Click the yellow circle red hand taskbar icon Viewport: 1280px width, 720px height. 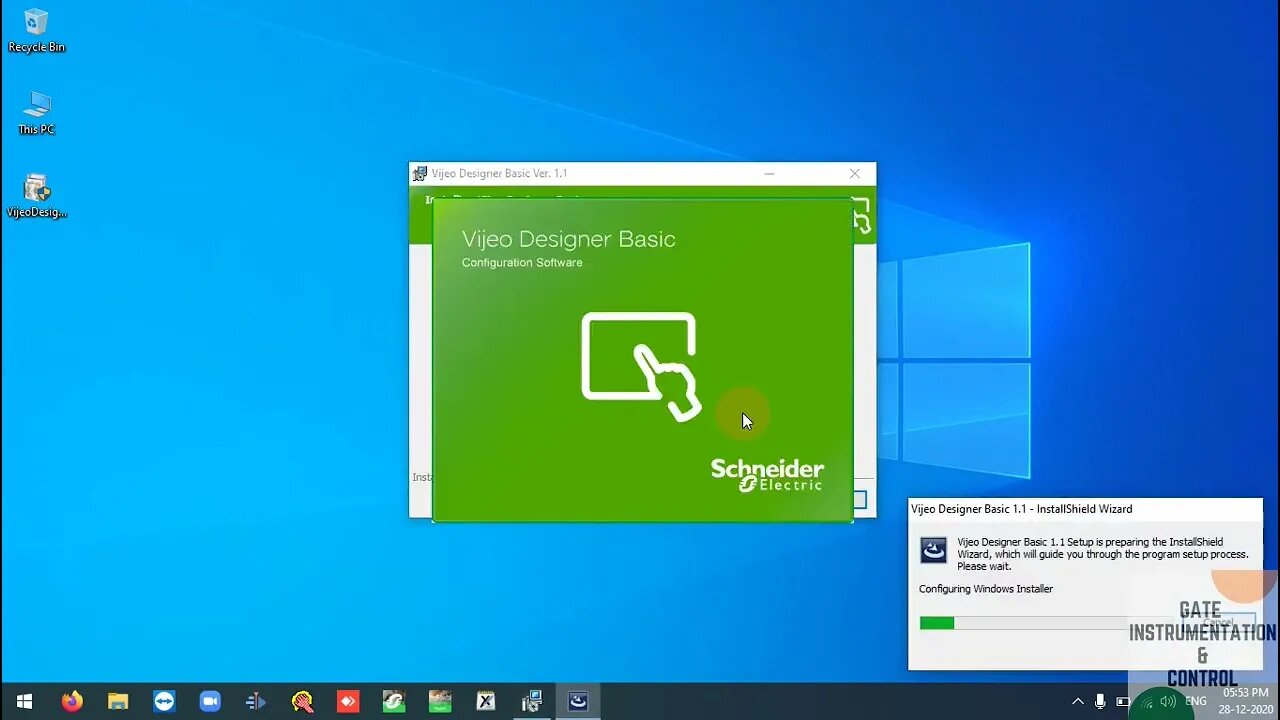pyautogui.click(x=302, y=701)
